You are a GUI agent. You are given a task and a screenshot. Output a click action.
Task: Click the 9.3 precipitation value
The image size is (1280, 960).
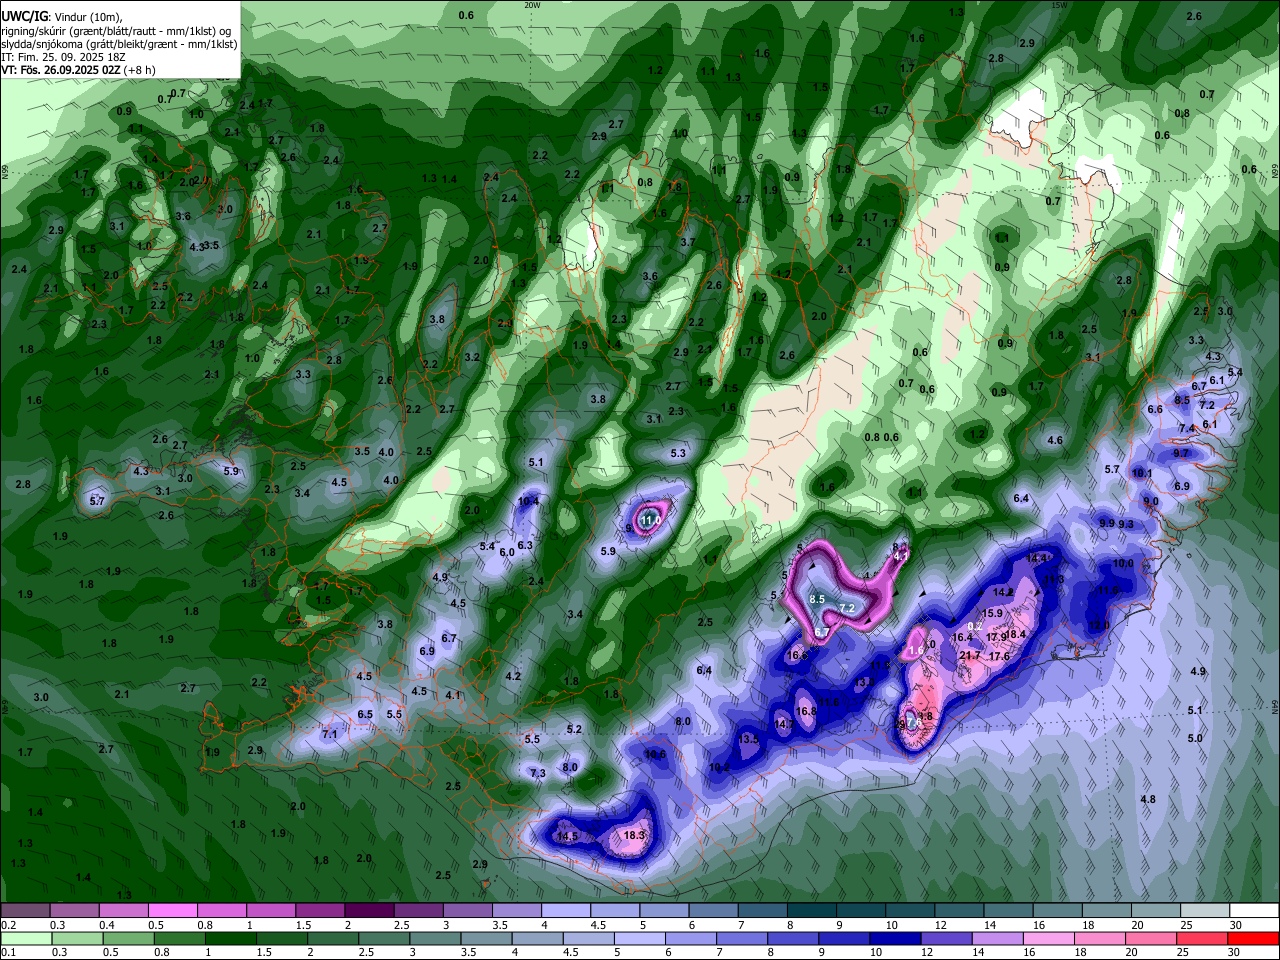(x=1126, y=525)
